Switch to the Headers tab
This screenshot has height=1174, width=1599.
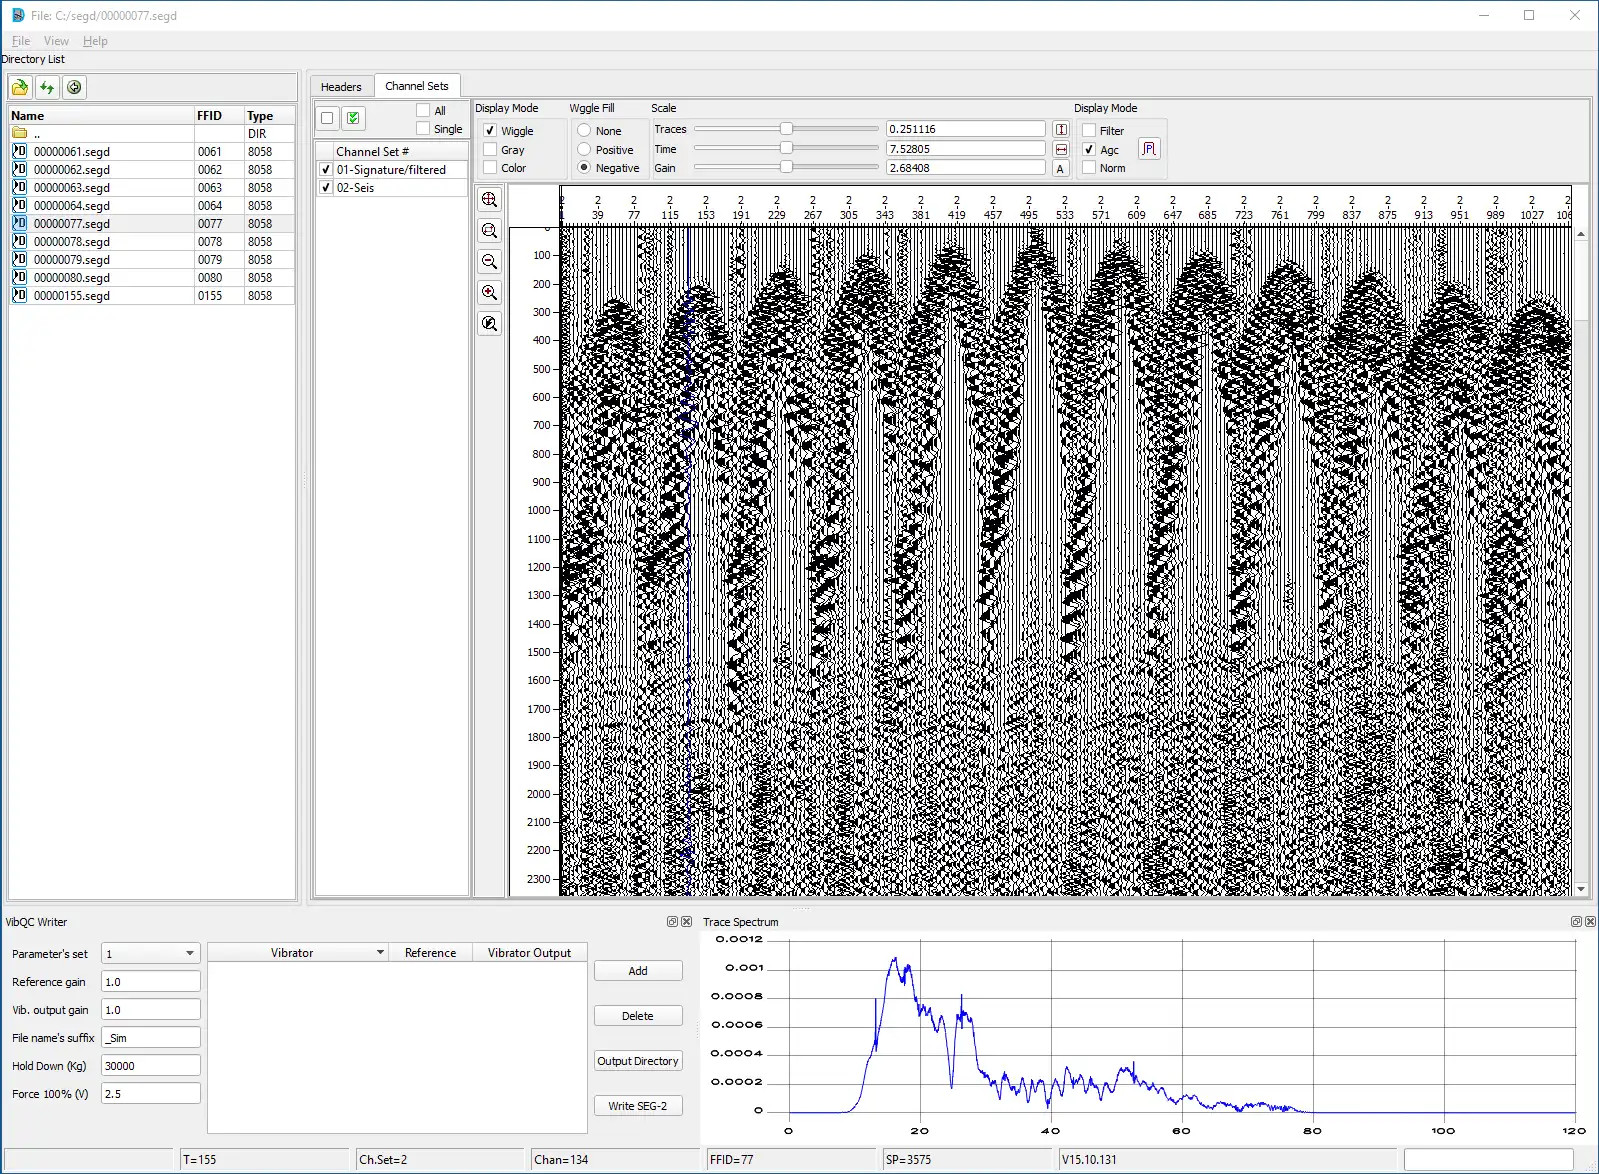(x=341, y=87)
